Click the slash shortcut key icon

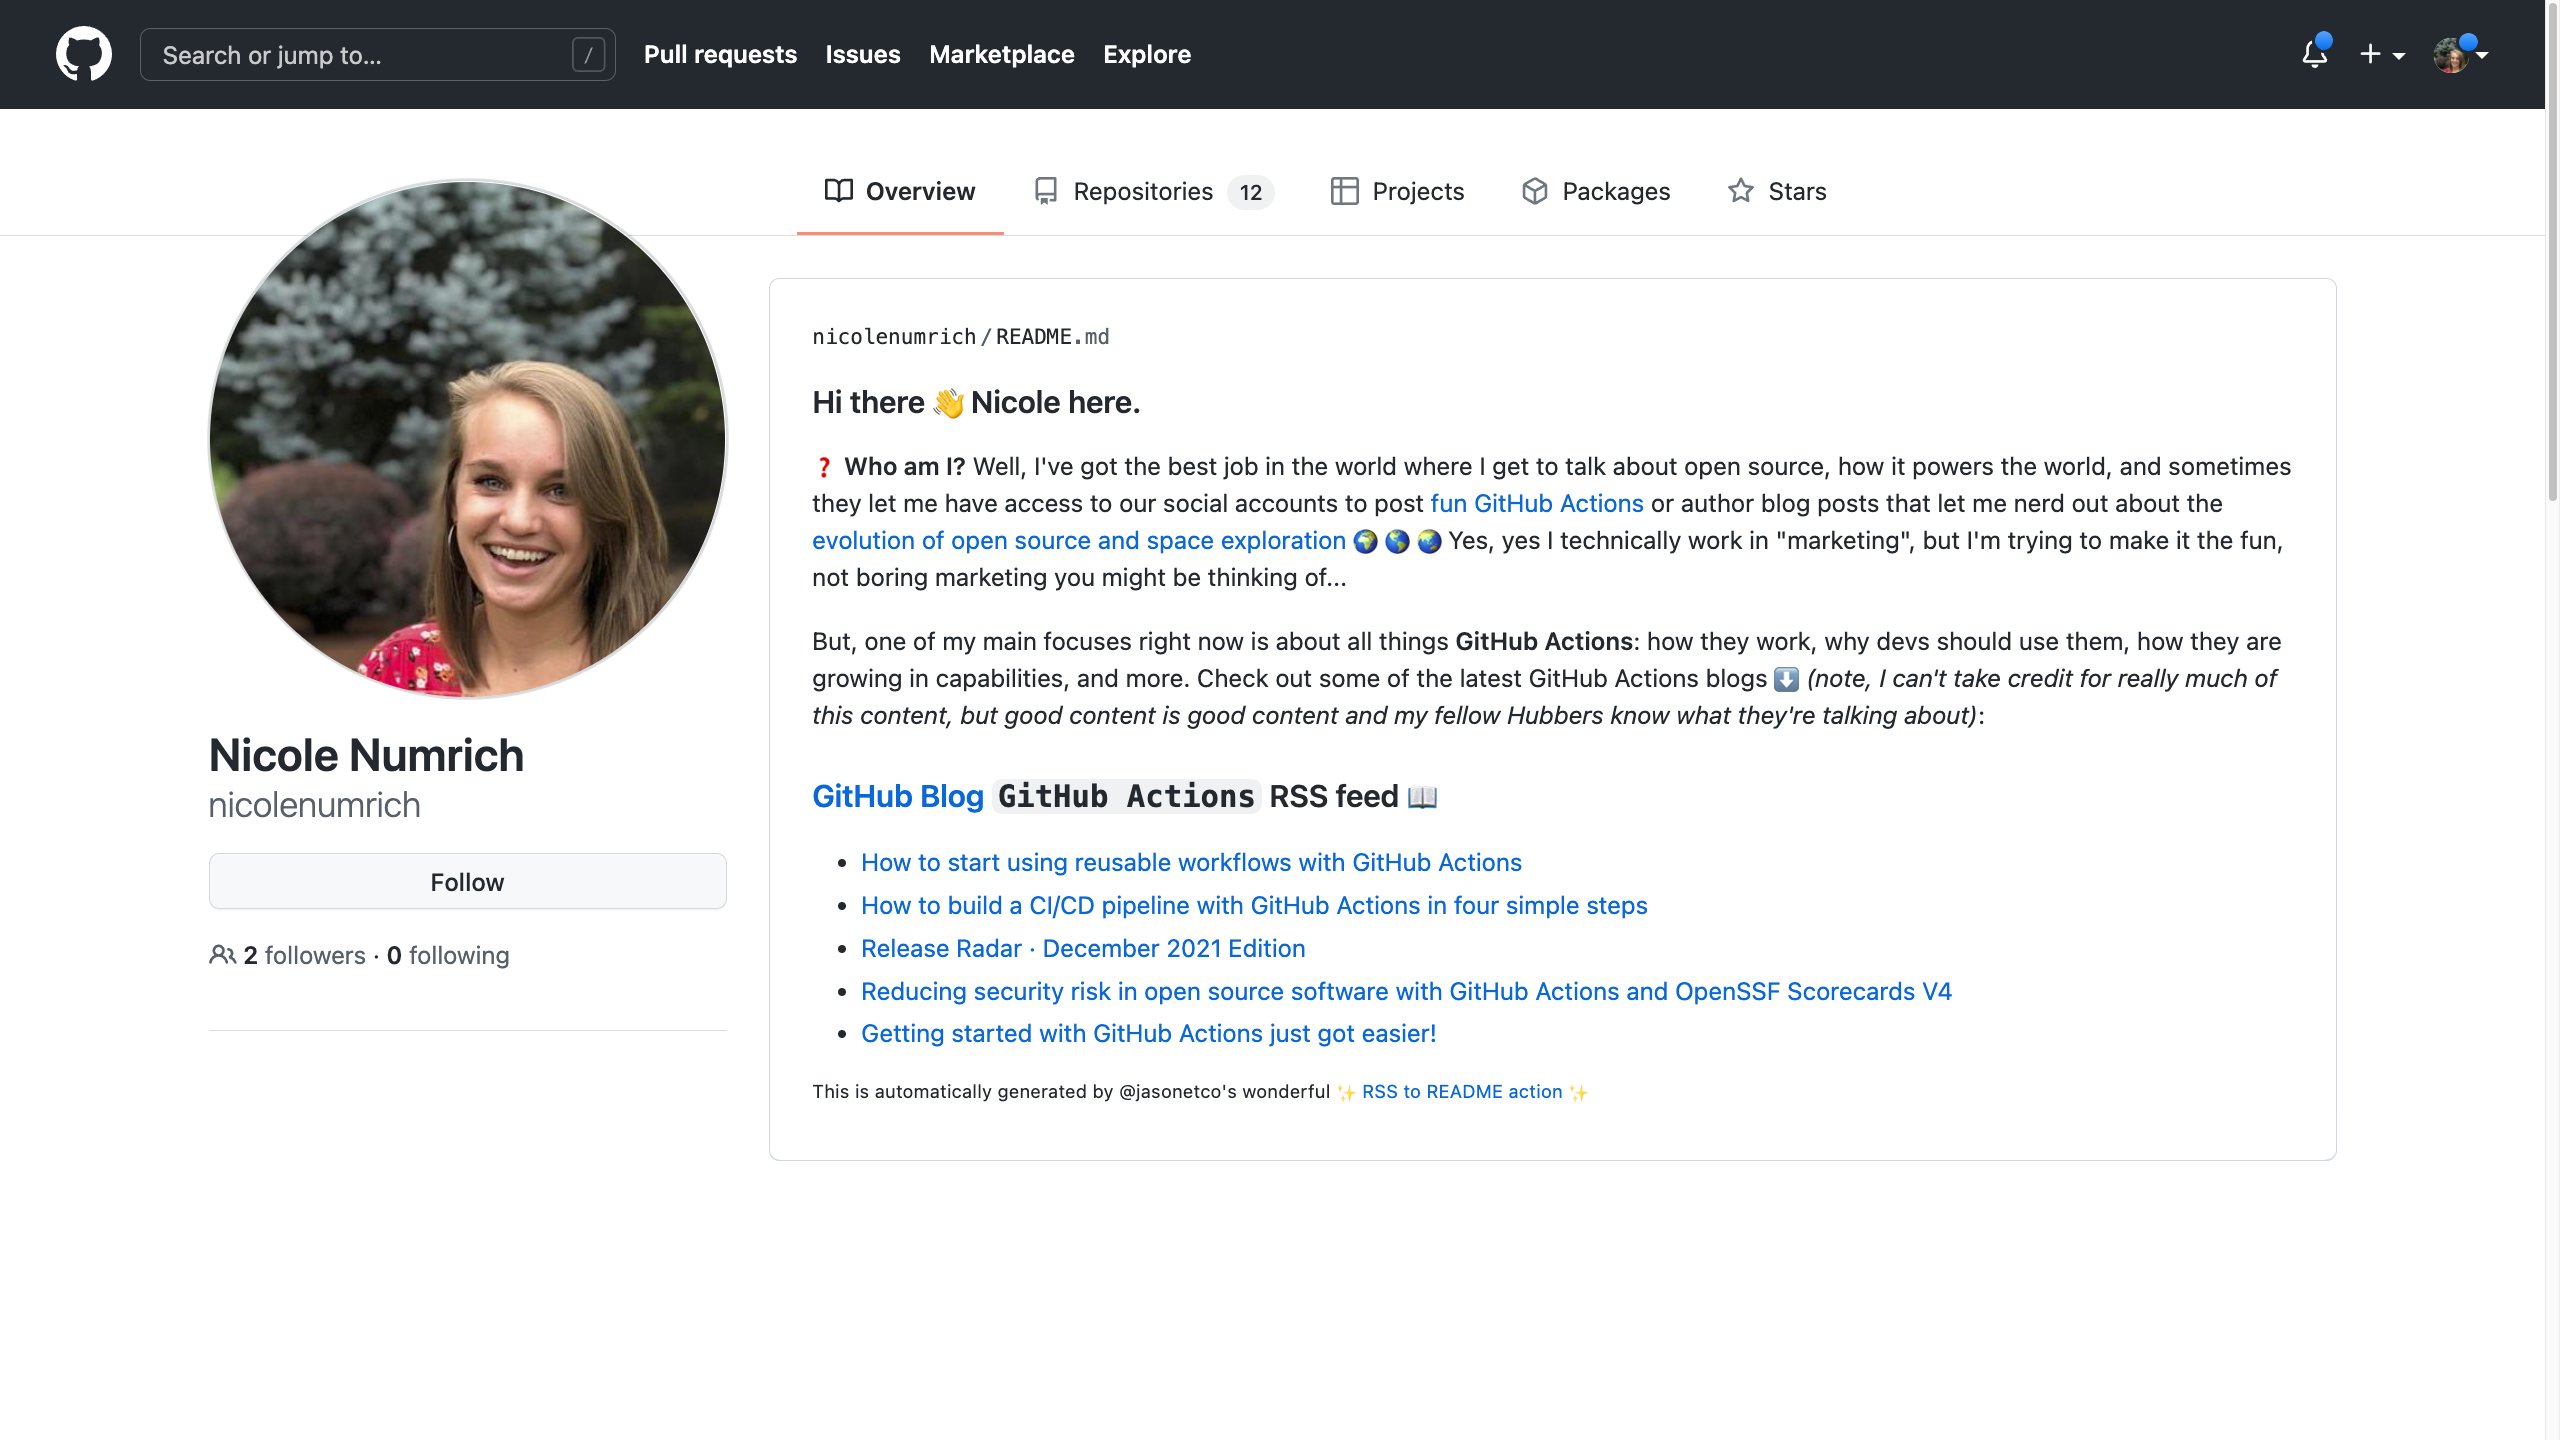588,55
